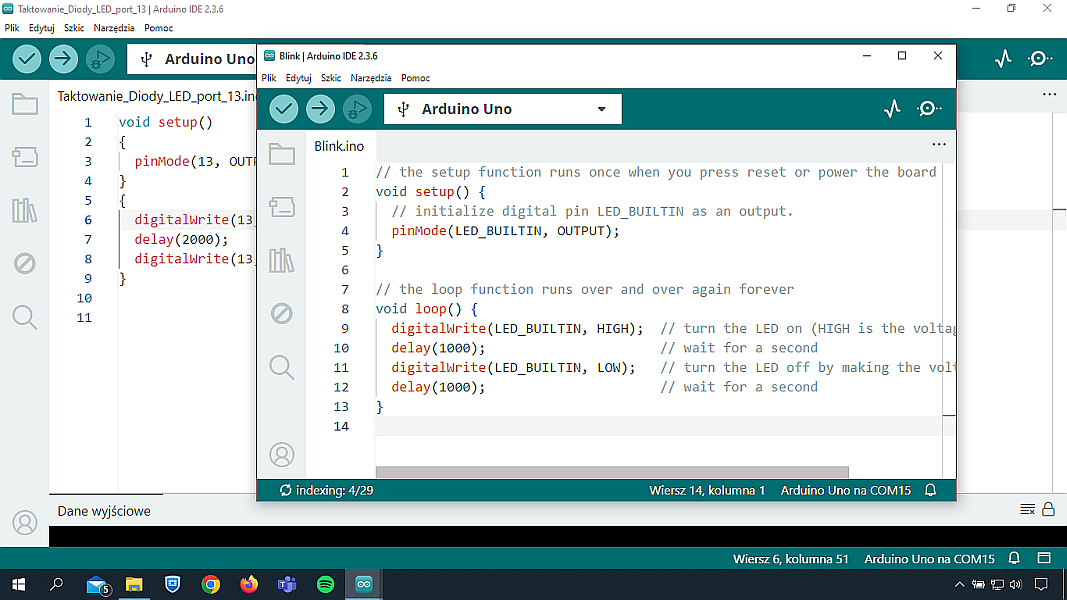Open Blink.ino tab more options menu
Viewport: 1067px width, 600px height.
point(939,144)
